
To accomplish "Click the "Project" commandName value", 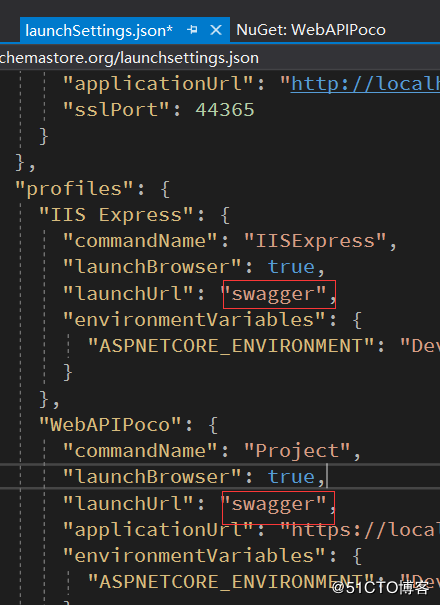I will tap(297, 451).
